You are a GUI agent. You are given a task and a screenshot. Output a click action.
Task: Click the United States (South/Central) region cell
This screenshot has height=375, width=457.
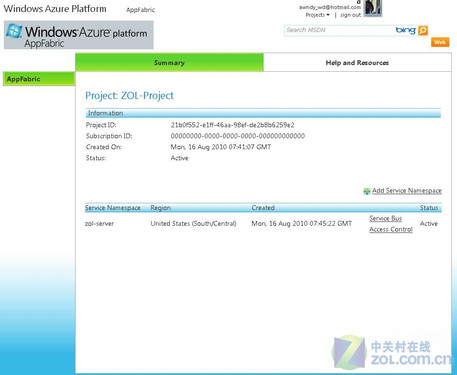(193, 224)
